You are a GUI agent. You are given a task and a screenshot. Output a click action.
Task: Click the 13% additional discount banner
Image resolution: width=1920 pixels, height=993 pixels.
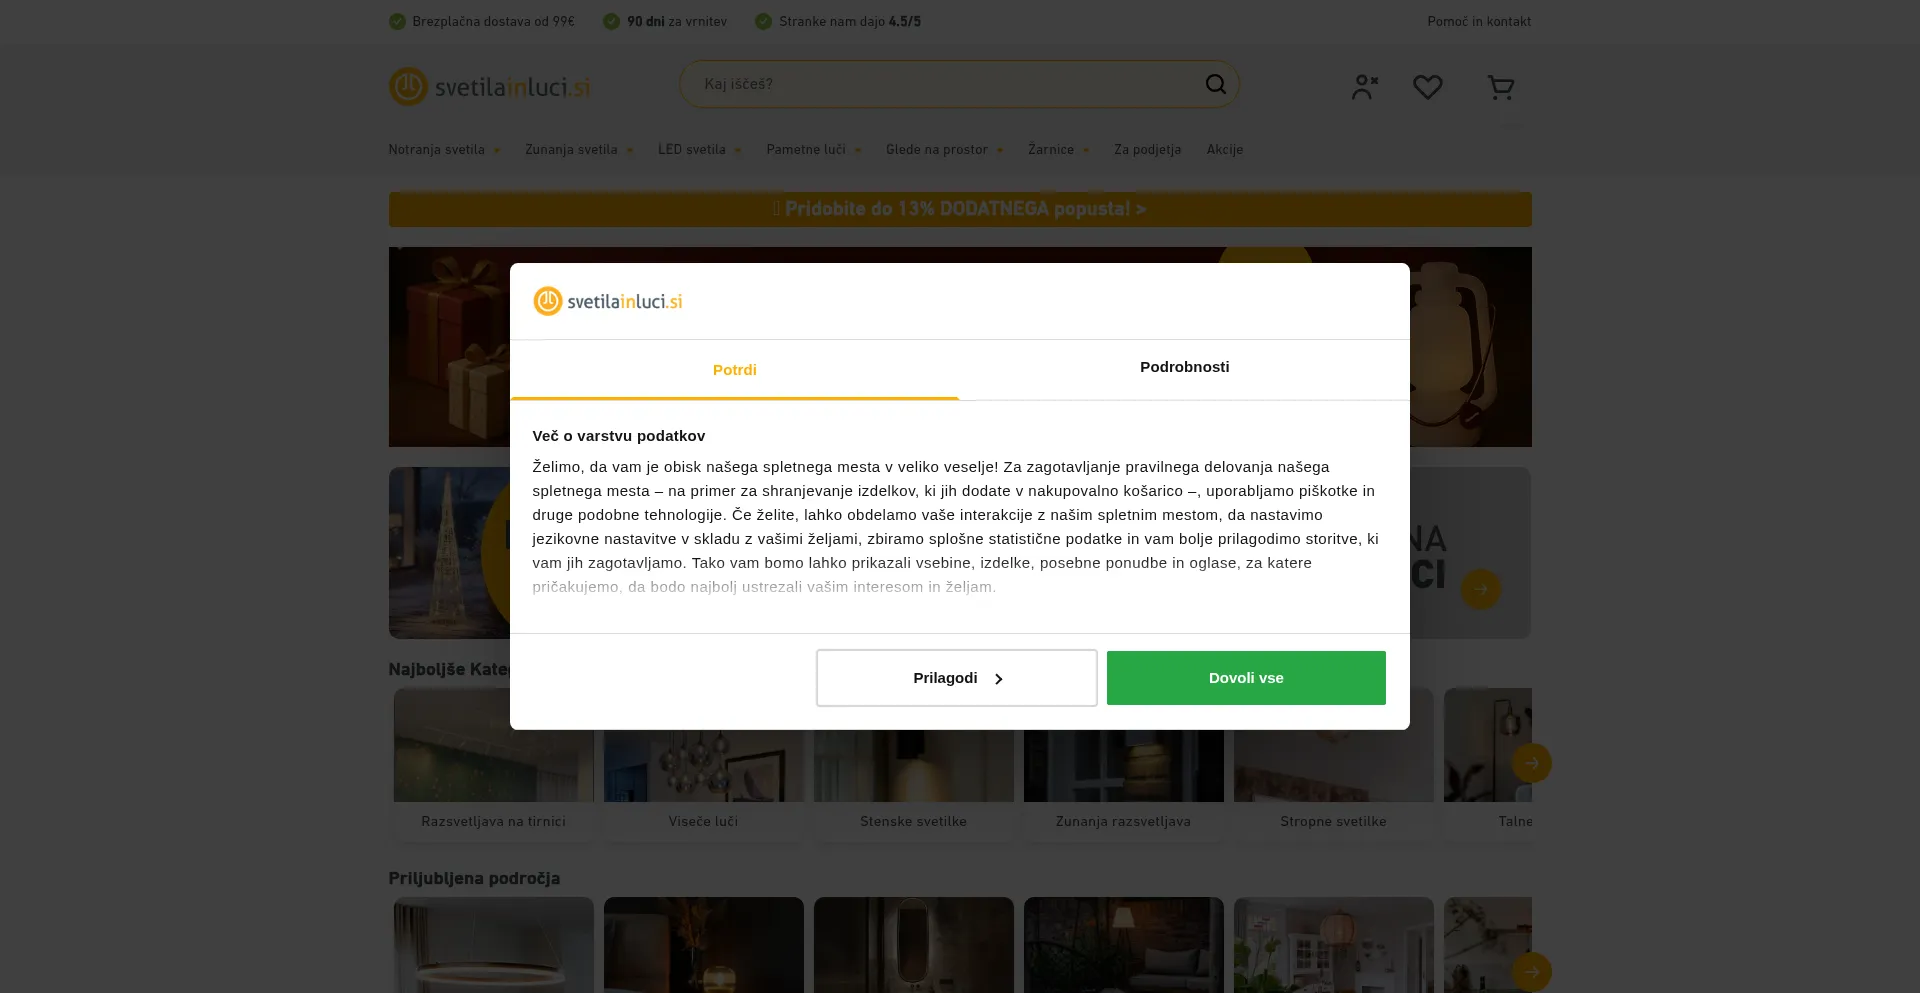tap(959, 209)
